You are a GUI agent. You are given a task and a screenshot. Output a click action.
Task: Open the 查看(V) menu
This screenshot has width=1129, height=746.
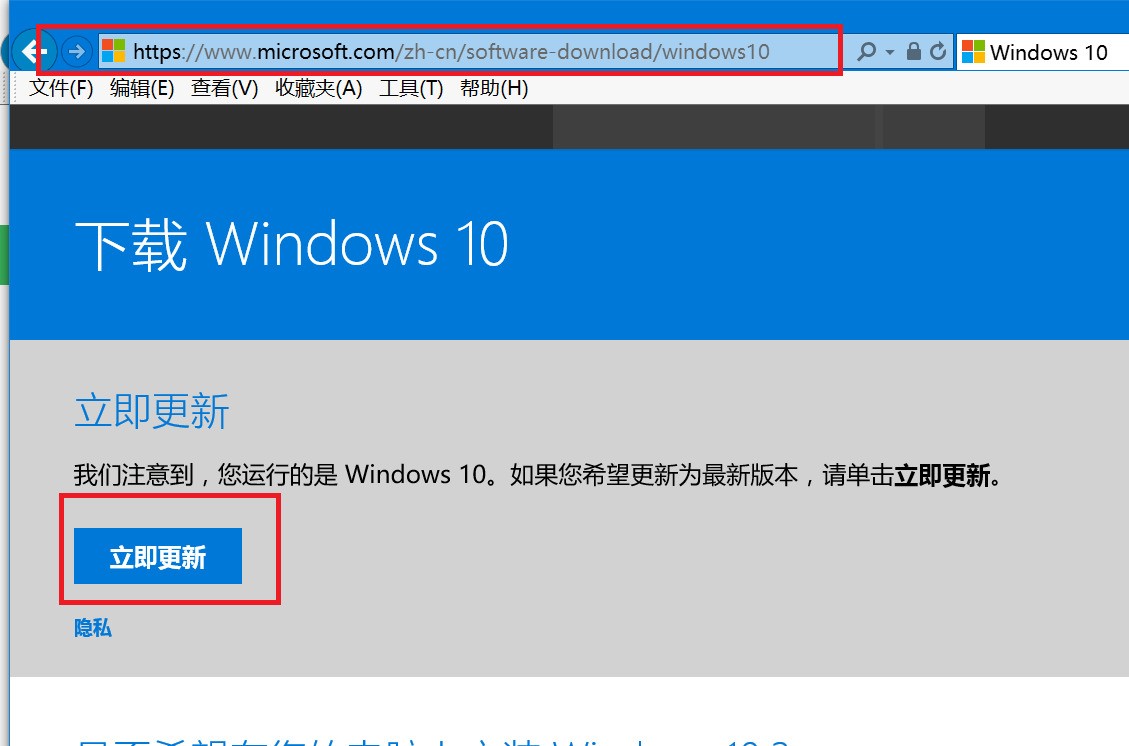click(x=225, y=89)
